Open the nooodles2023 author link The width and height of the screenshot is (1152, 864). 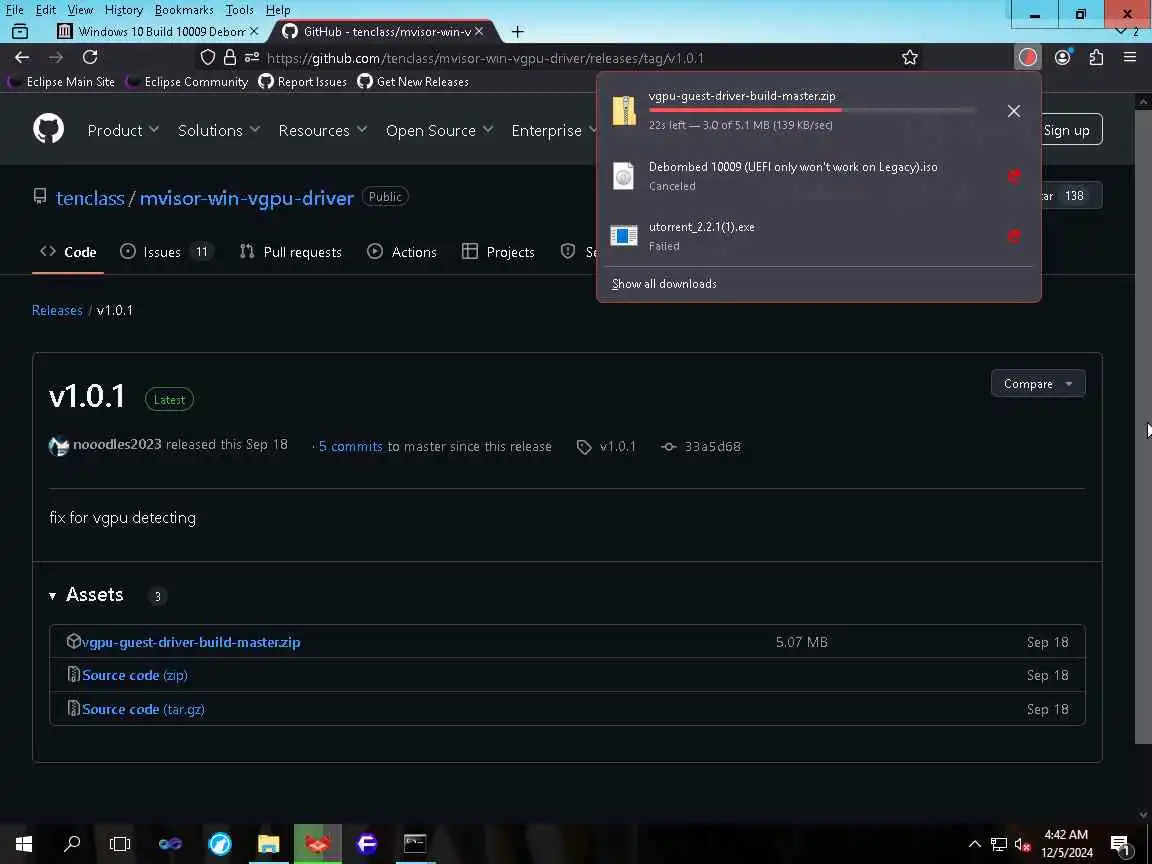(117, 444)
